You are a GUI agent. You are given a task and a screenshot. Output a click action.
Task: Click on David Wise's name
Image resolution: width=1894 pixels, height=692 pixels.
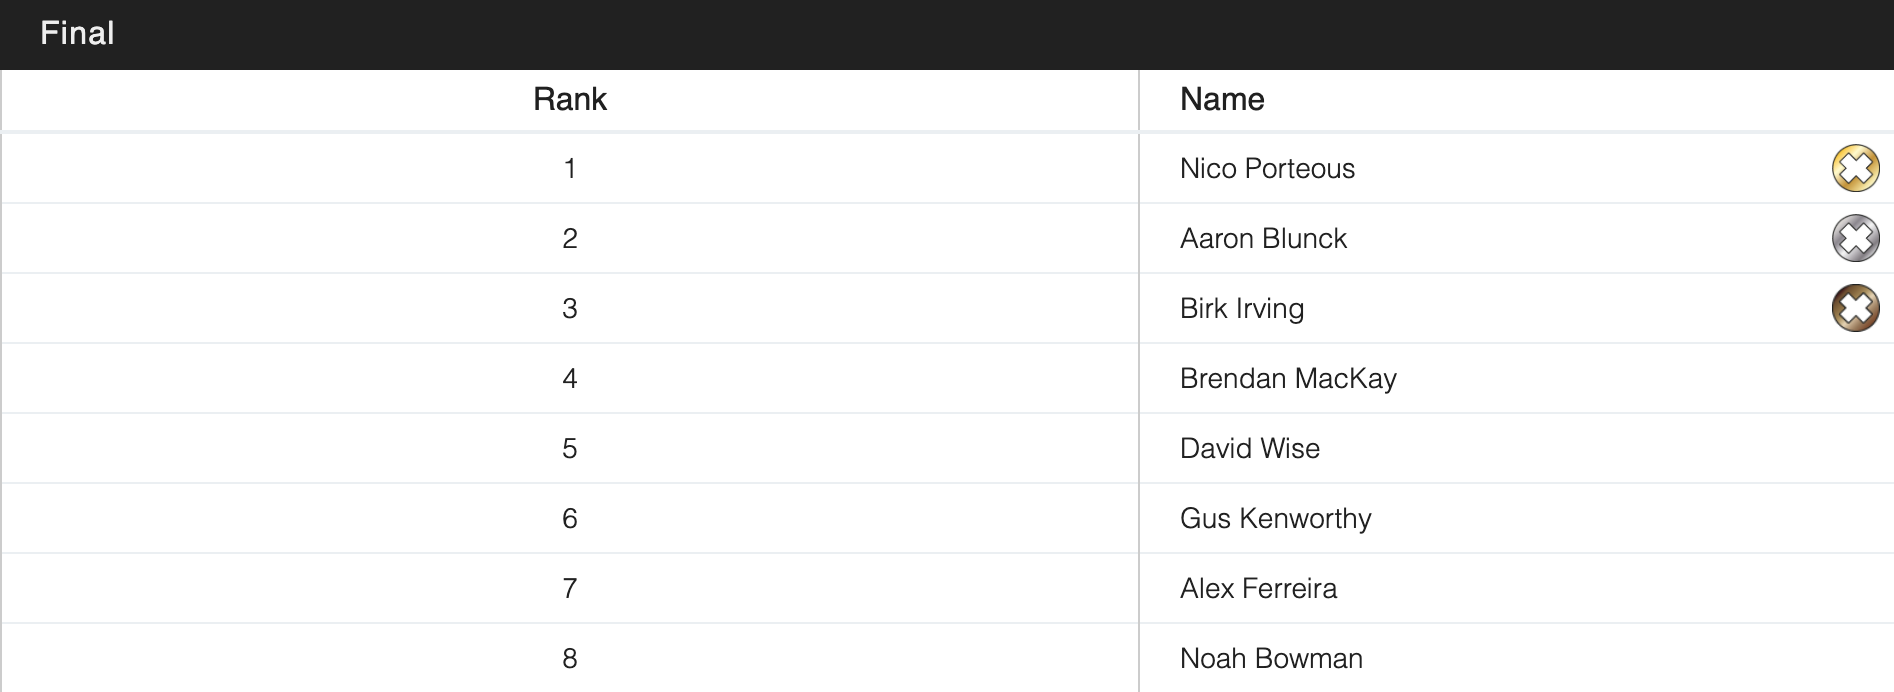click(x=1249, y=448)
